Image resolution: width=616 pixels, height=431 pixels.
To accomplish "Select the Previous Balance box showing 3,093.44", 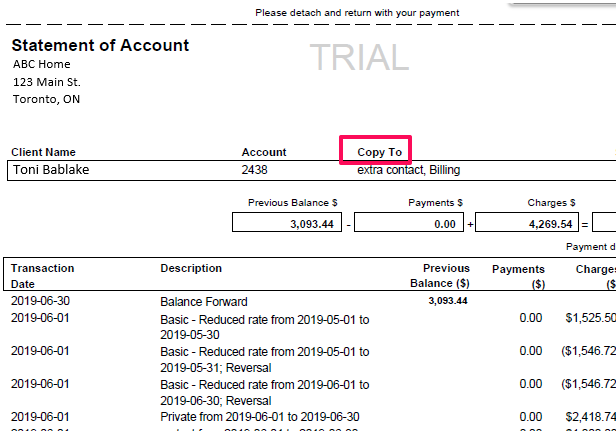I will [288, 224].
